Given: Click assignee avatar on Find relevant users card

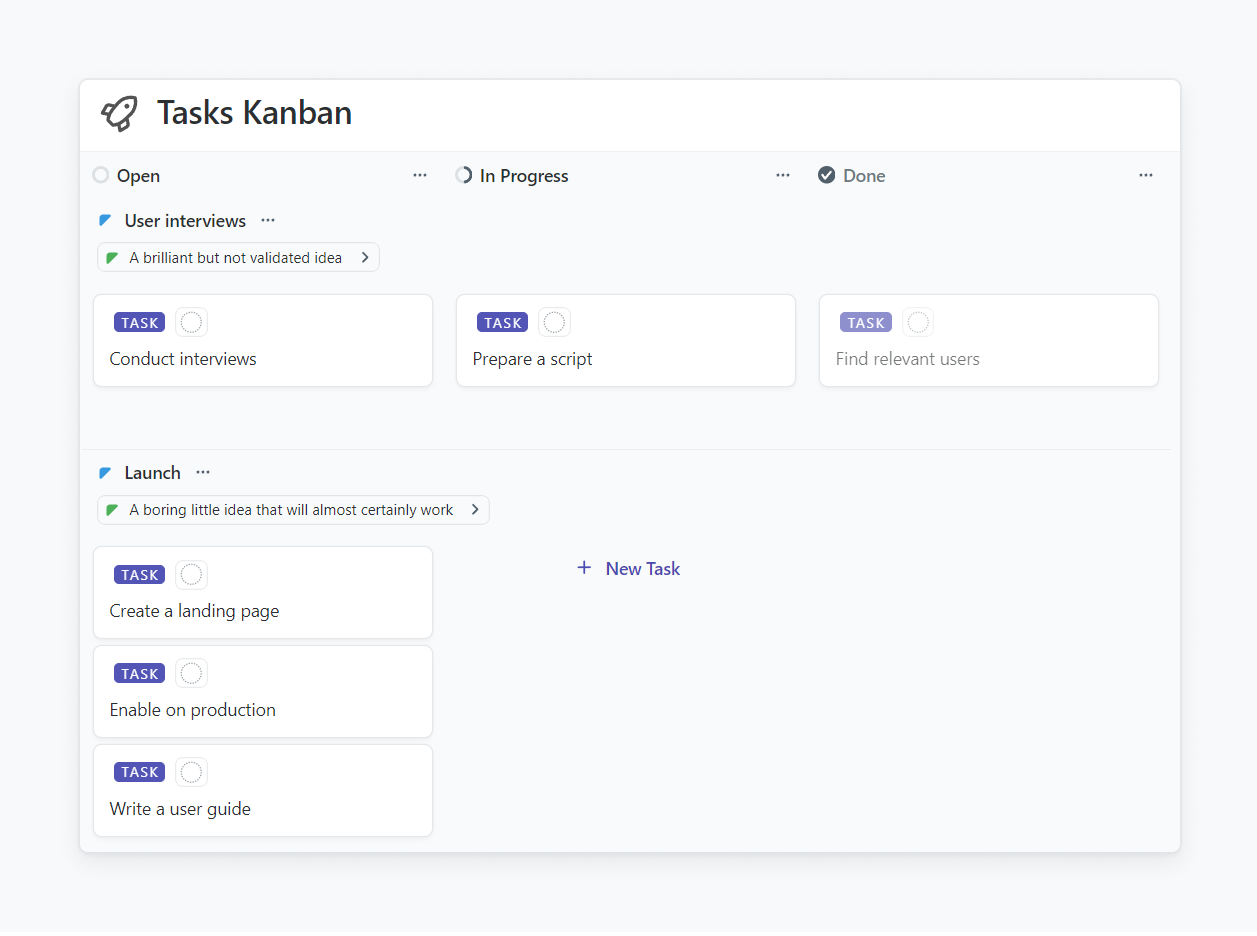Looking at the screenshot, I should tap(917, 322).
